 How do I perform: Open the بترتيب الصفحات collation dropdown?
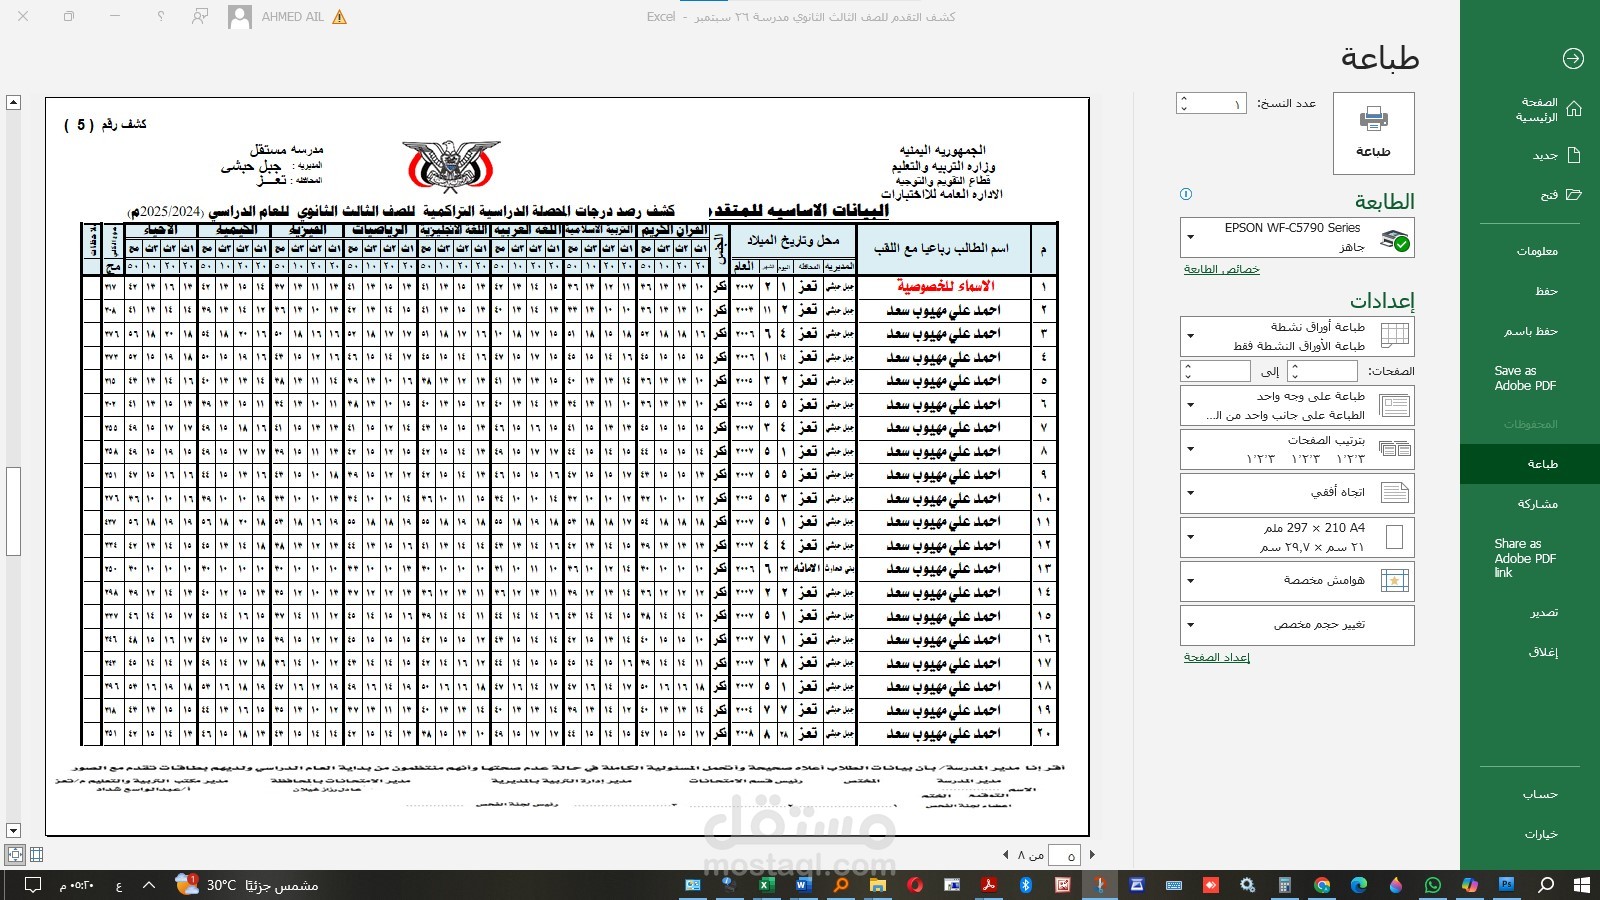(1297, 449)
